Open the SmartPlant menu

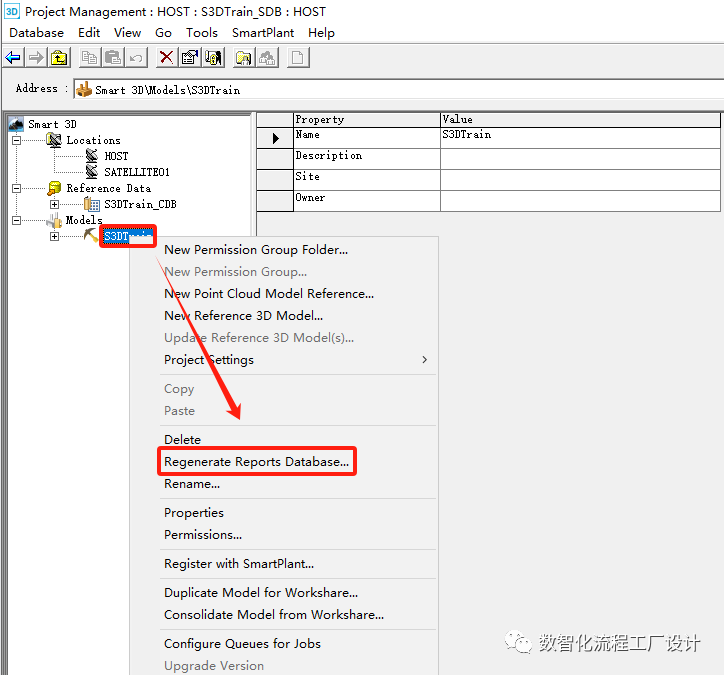click(x=263, y=33)
